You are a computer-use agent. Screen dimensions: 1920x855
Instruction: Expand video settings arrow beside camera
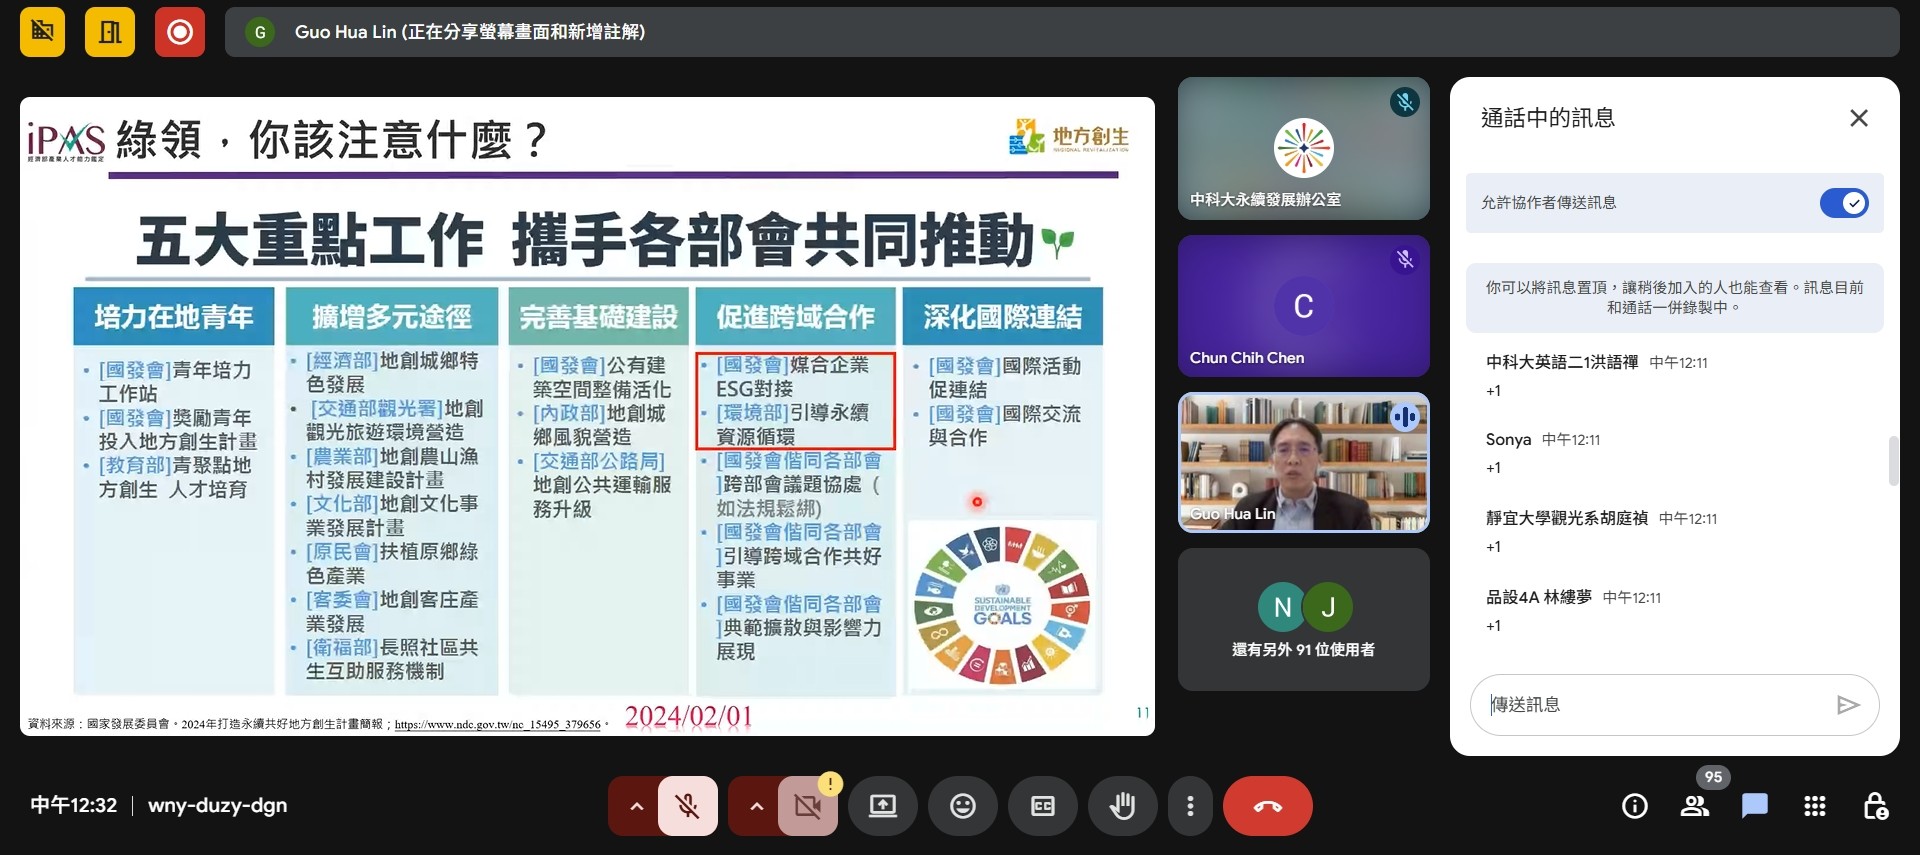point(756,806)
